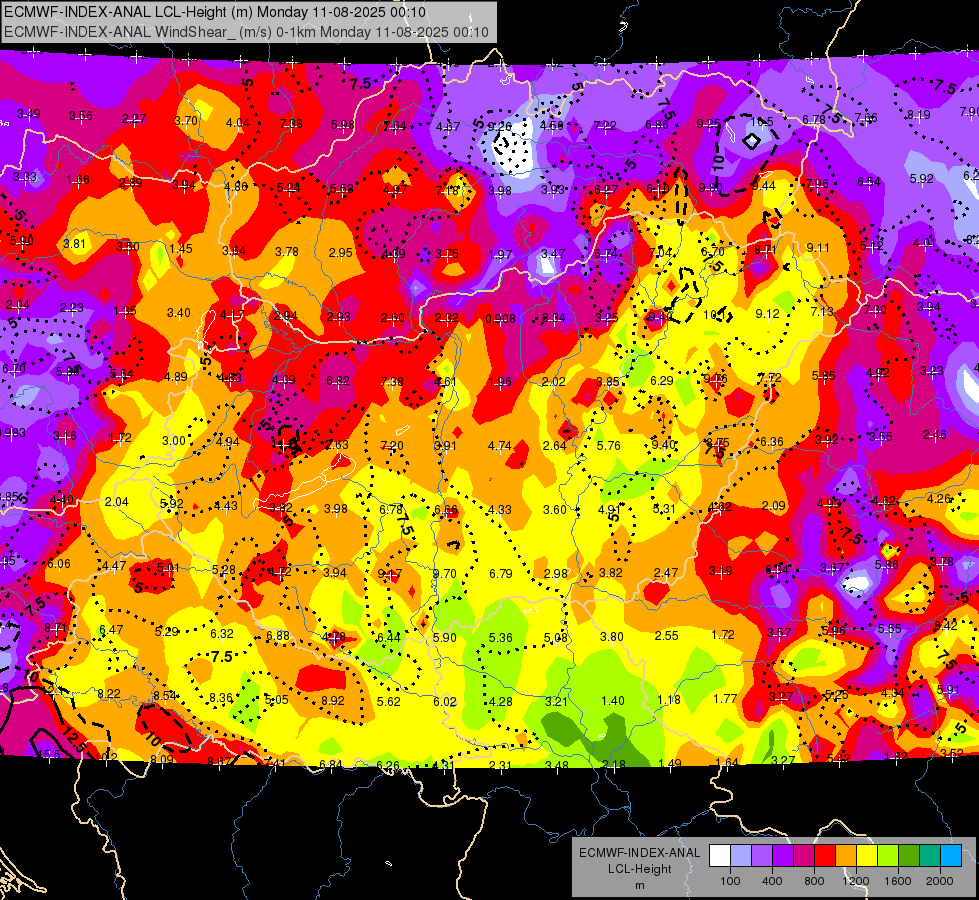Click legend label 2000
The height and width of the screenshot is (900, 979).
tap(940, 881)
